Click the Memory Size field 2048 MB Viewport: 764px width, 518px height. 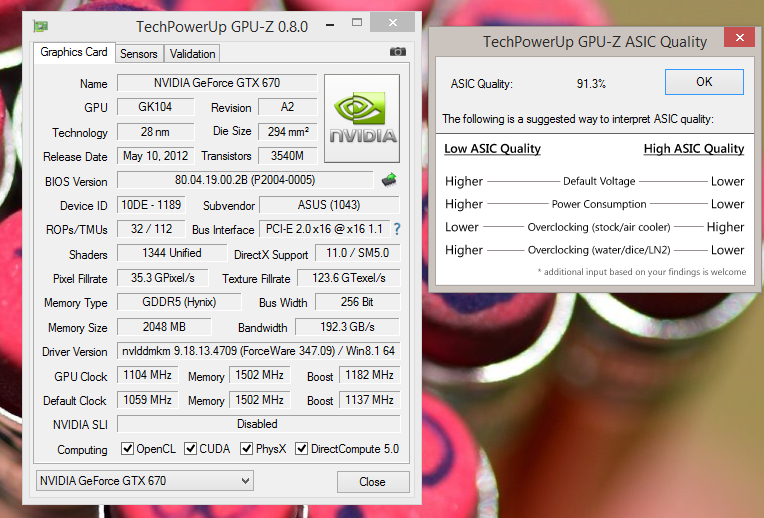(164, 326)
